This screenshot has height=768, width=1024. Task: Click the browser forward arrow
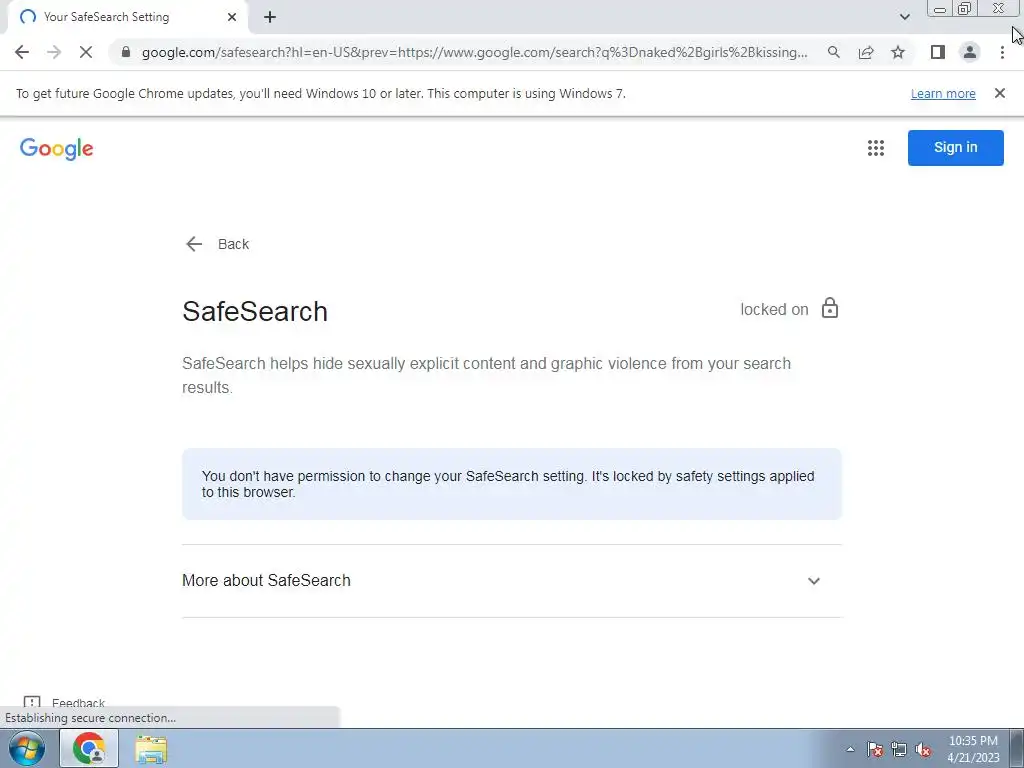pos(54,52)
